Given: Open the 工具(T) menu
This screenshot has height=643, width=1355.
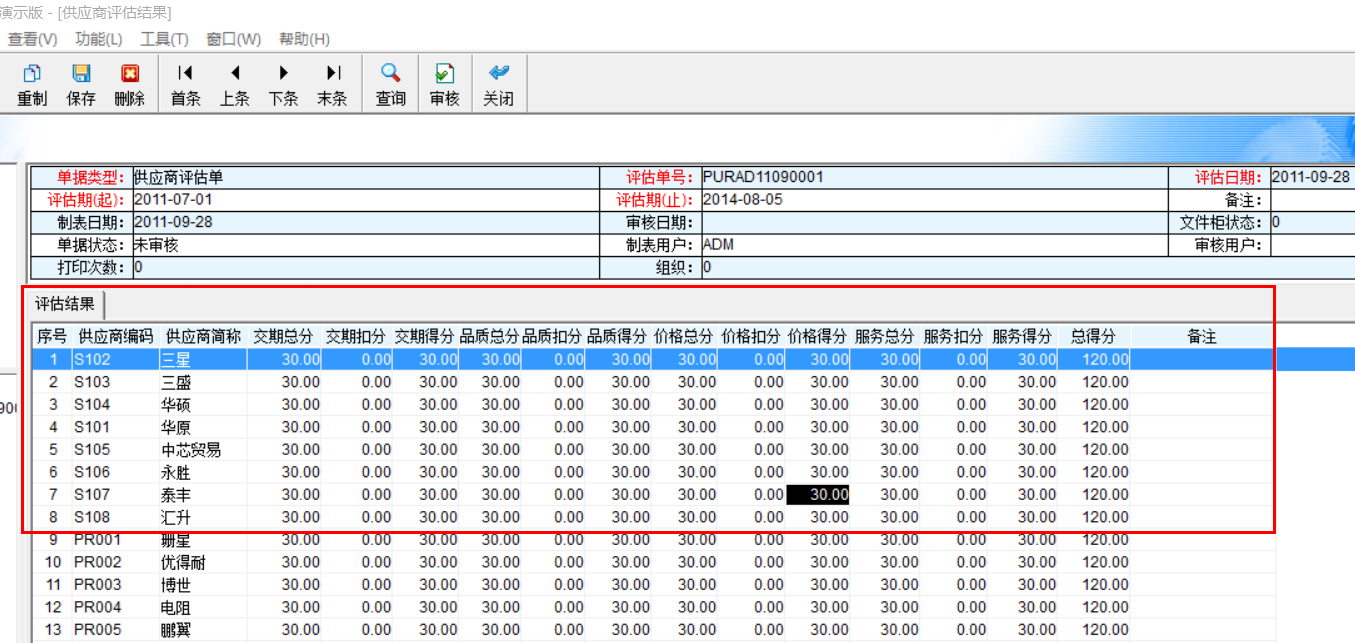Looking at the screenshot, I should click(x=164, y=39).
